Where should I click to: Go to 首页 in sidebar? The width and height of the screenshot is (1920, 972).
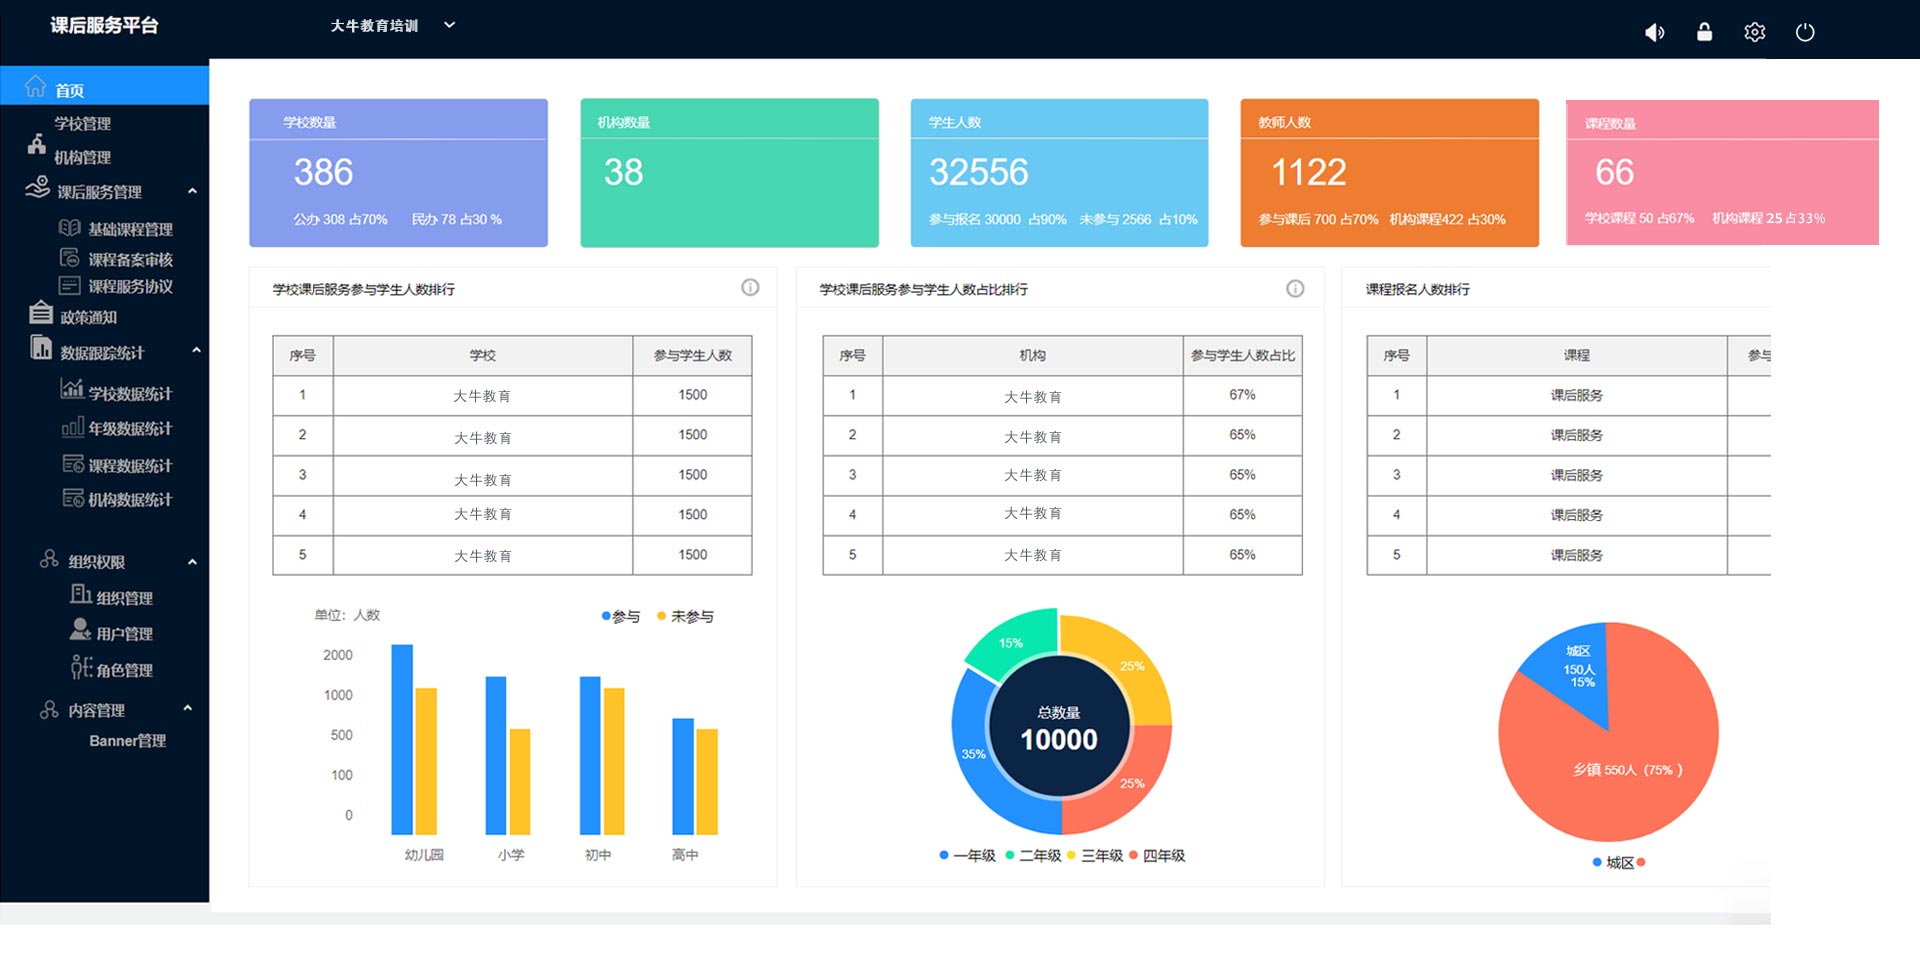point(104,86)
